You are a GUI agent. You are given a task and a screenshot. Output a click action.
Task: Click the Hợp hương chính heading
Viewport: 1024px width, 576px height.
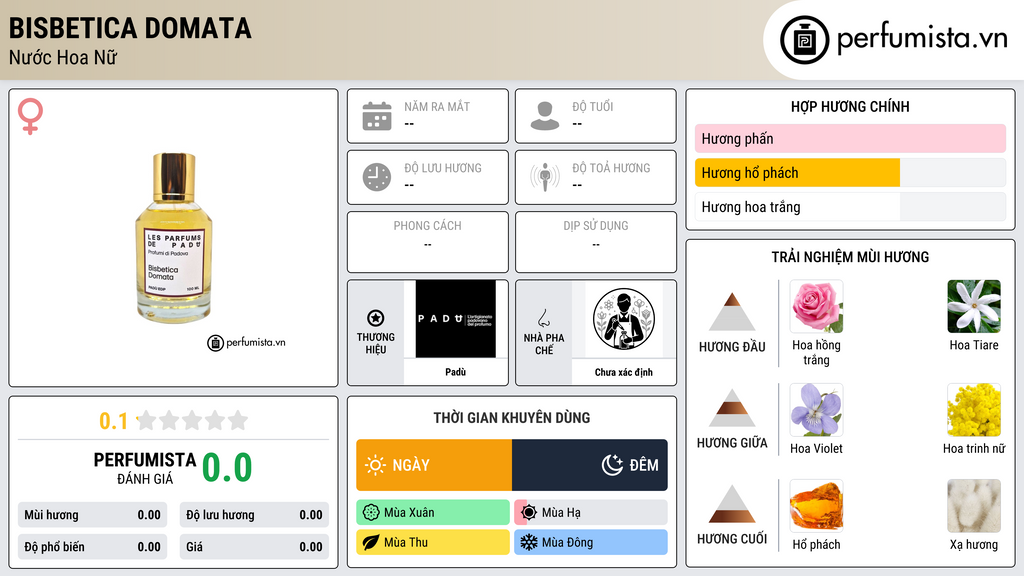[x=850, y=106]
